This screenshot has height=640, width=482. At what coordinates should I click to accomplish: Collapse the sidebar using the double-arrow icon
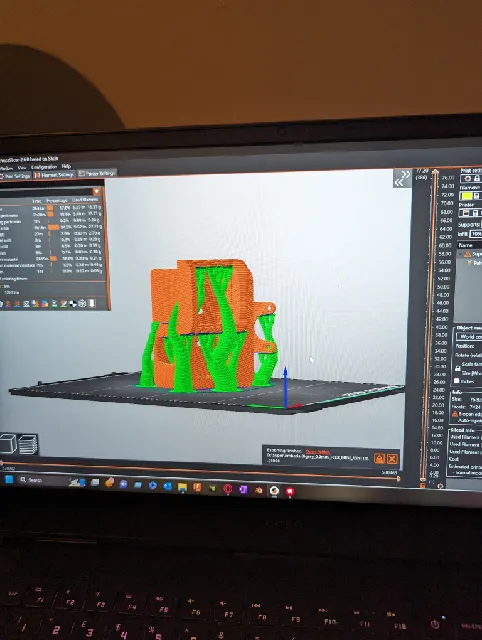point(402,178)
